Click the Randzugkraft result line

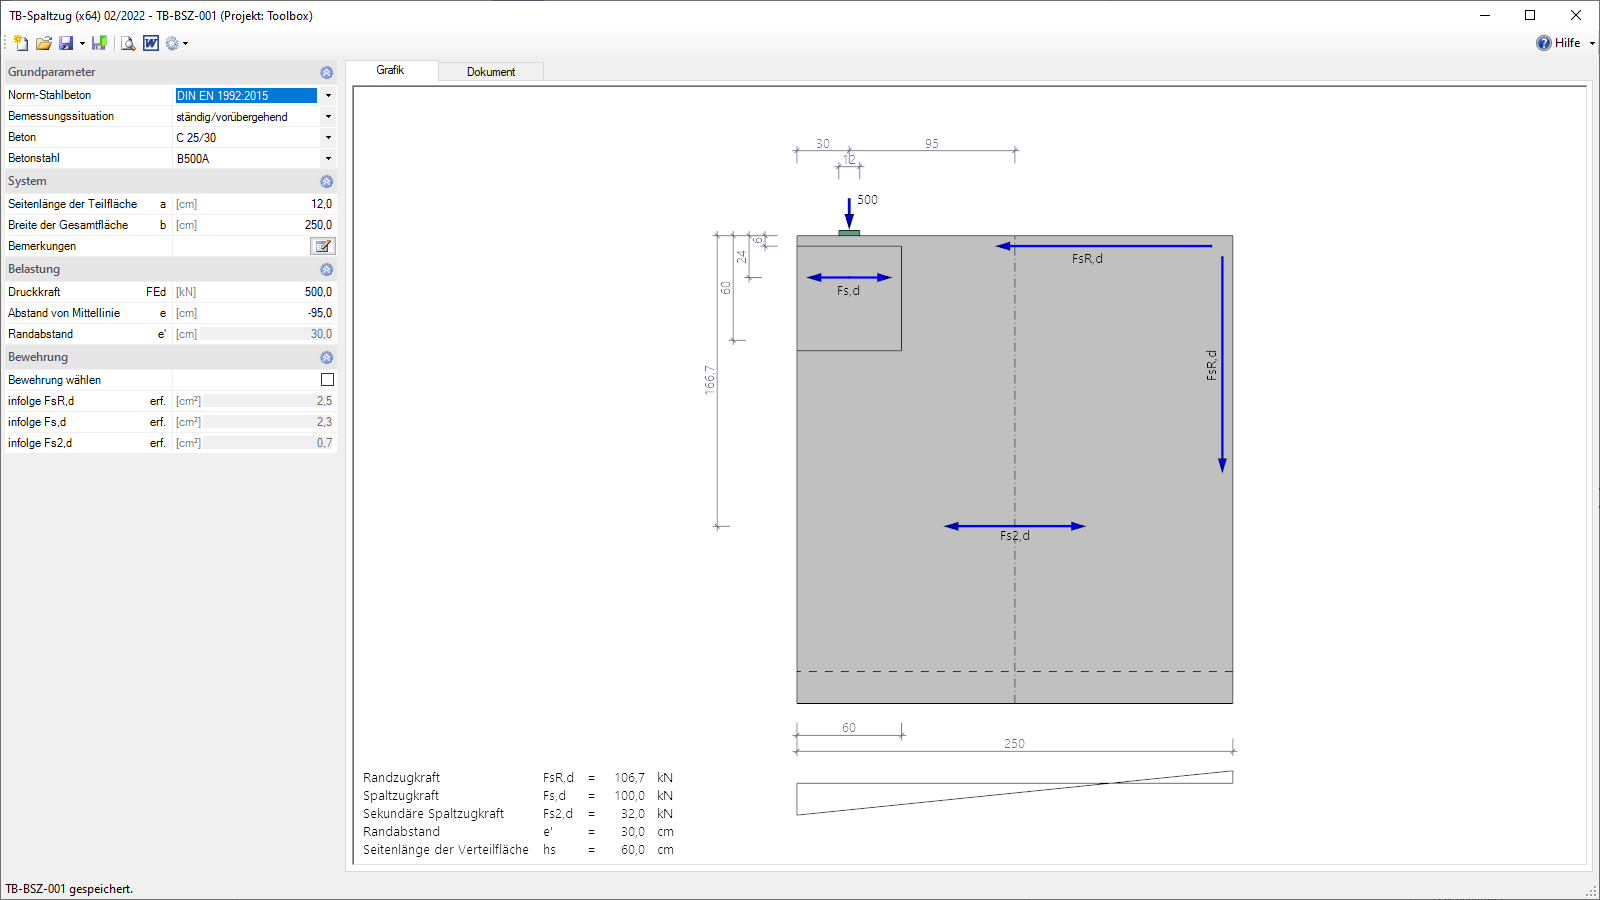point(518,778)
